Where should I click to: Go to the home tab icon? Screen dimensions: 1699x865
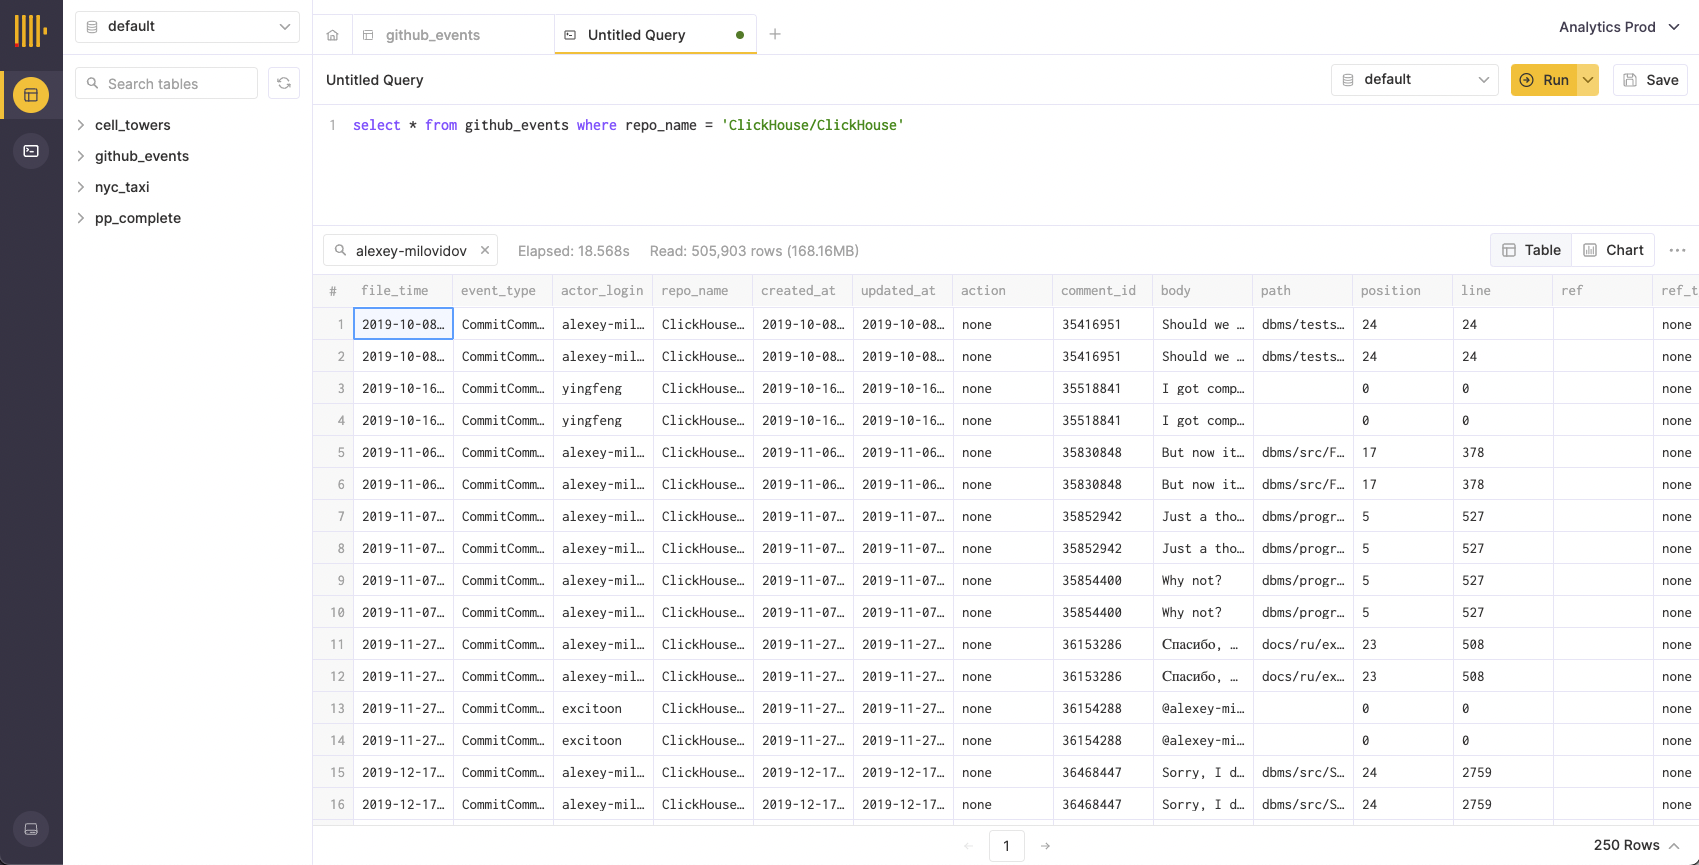pos(333,35)
